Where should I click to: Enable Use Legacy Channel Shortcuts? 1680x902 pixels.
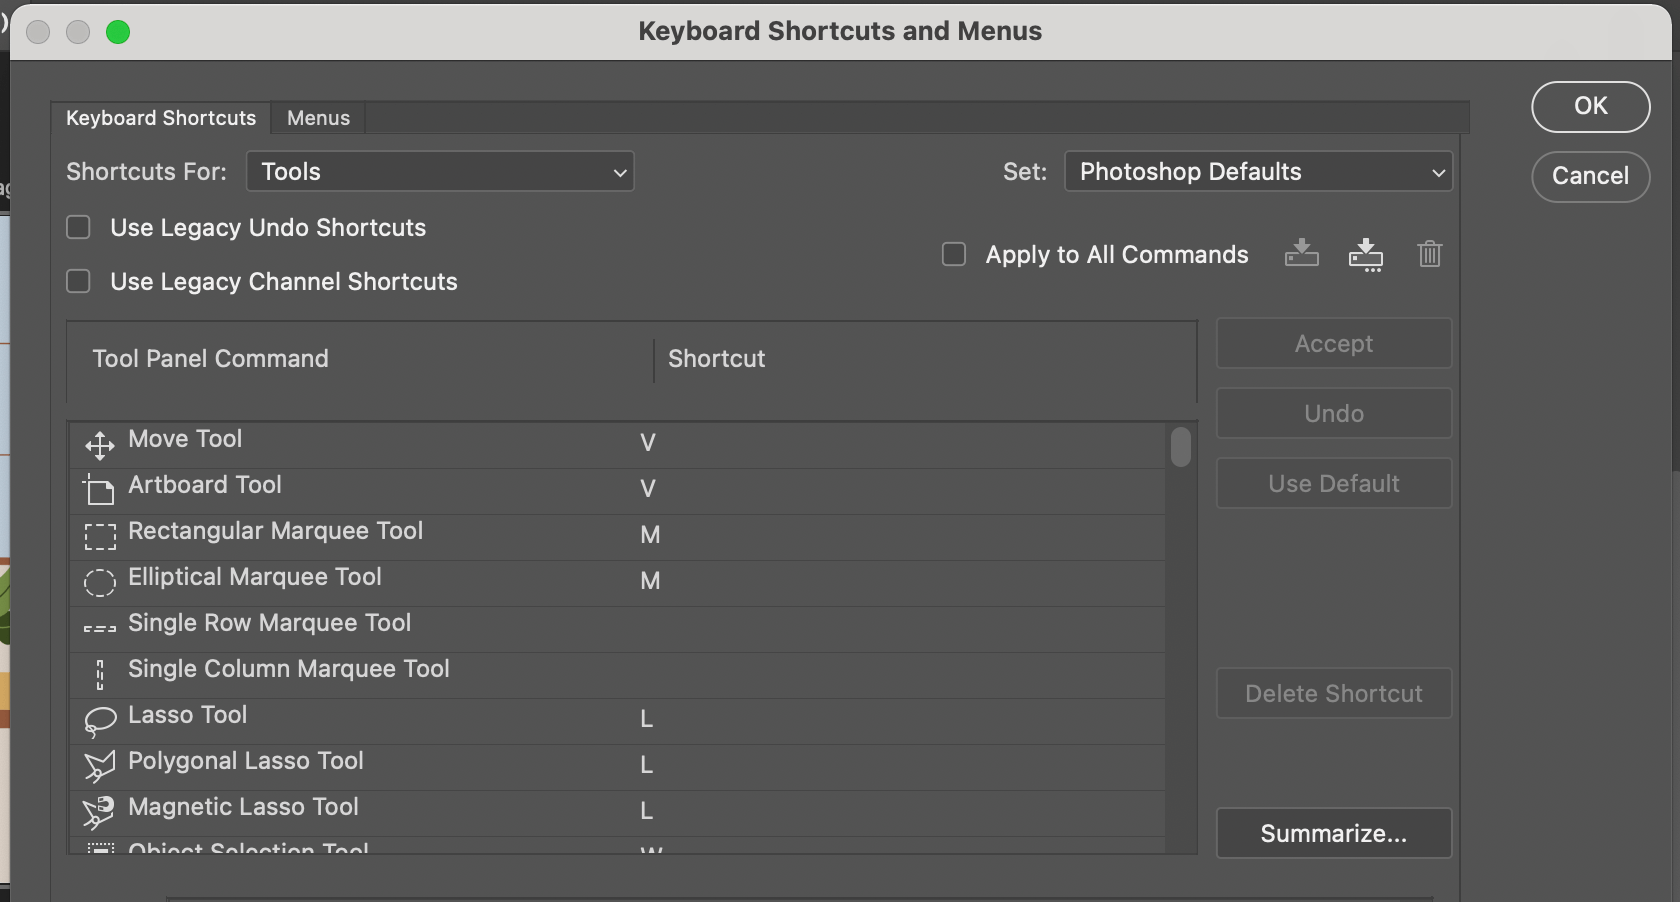tap(77, 281)
